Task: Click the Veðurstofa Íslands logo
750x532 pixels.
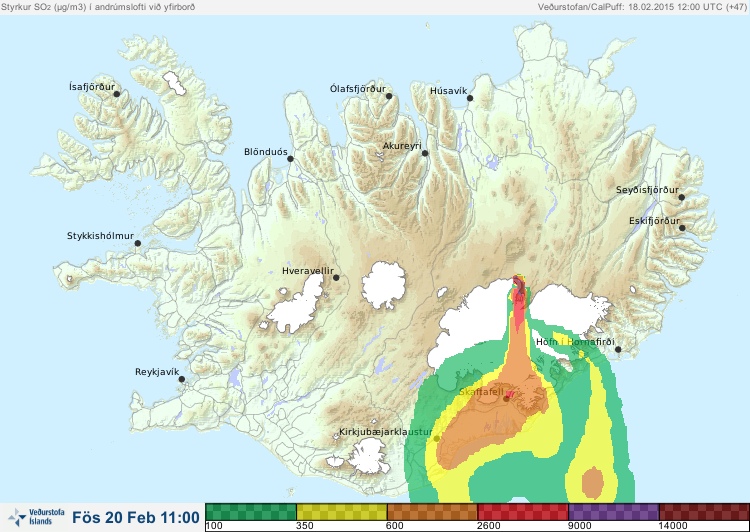Action: 36,517
